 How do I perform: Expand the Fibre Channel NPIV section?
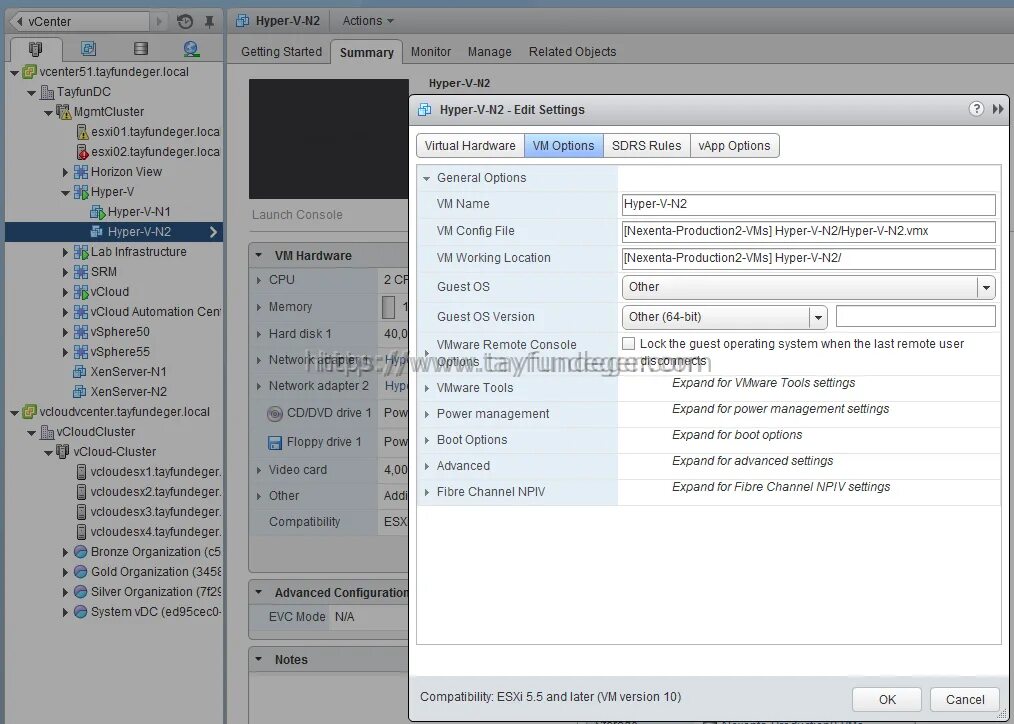pyautogui.click(x=426, y=493)
